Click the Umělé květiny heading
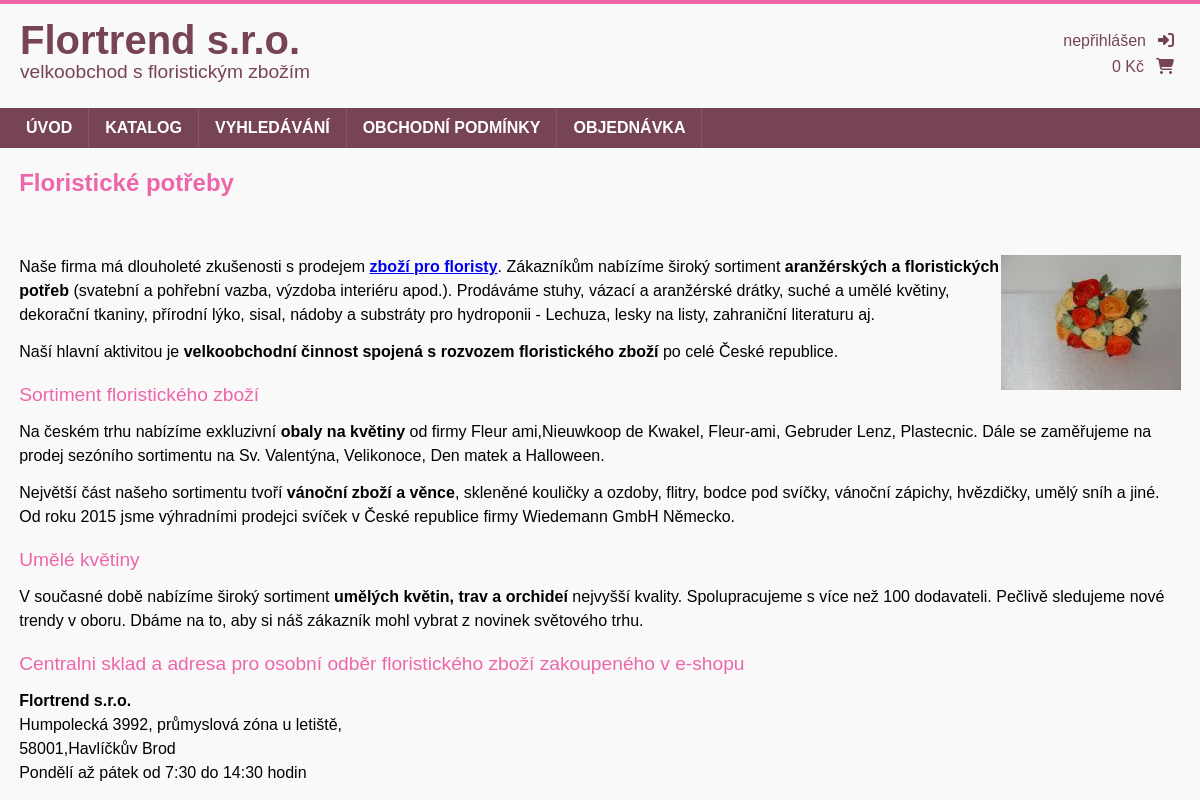 click(x=79, y=560)
